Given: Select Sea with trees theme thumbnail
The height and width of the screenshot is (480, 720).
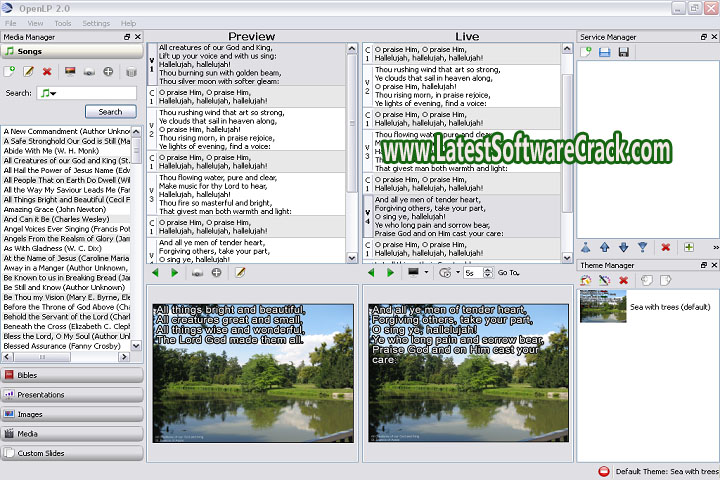Looking at the screenshot, I should 603,306.
